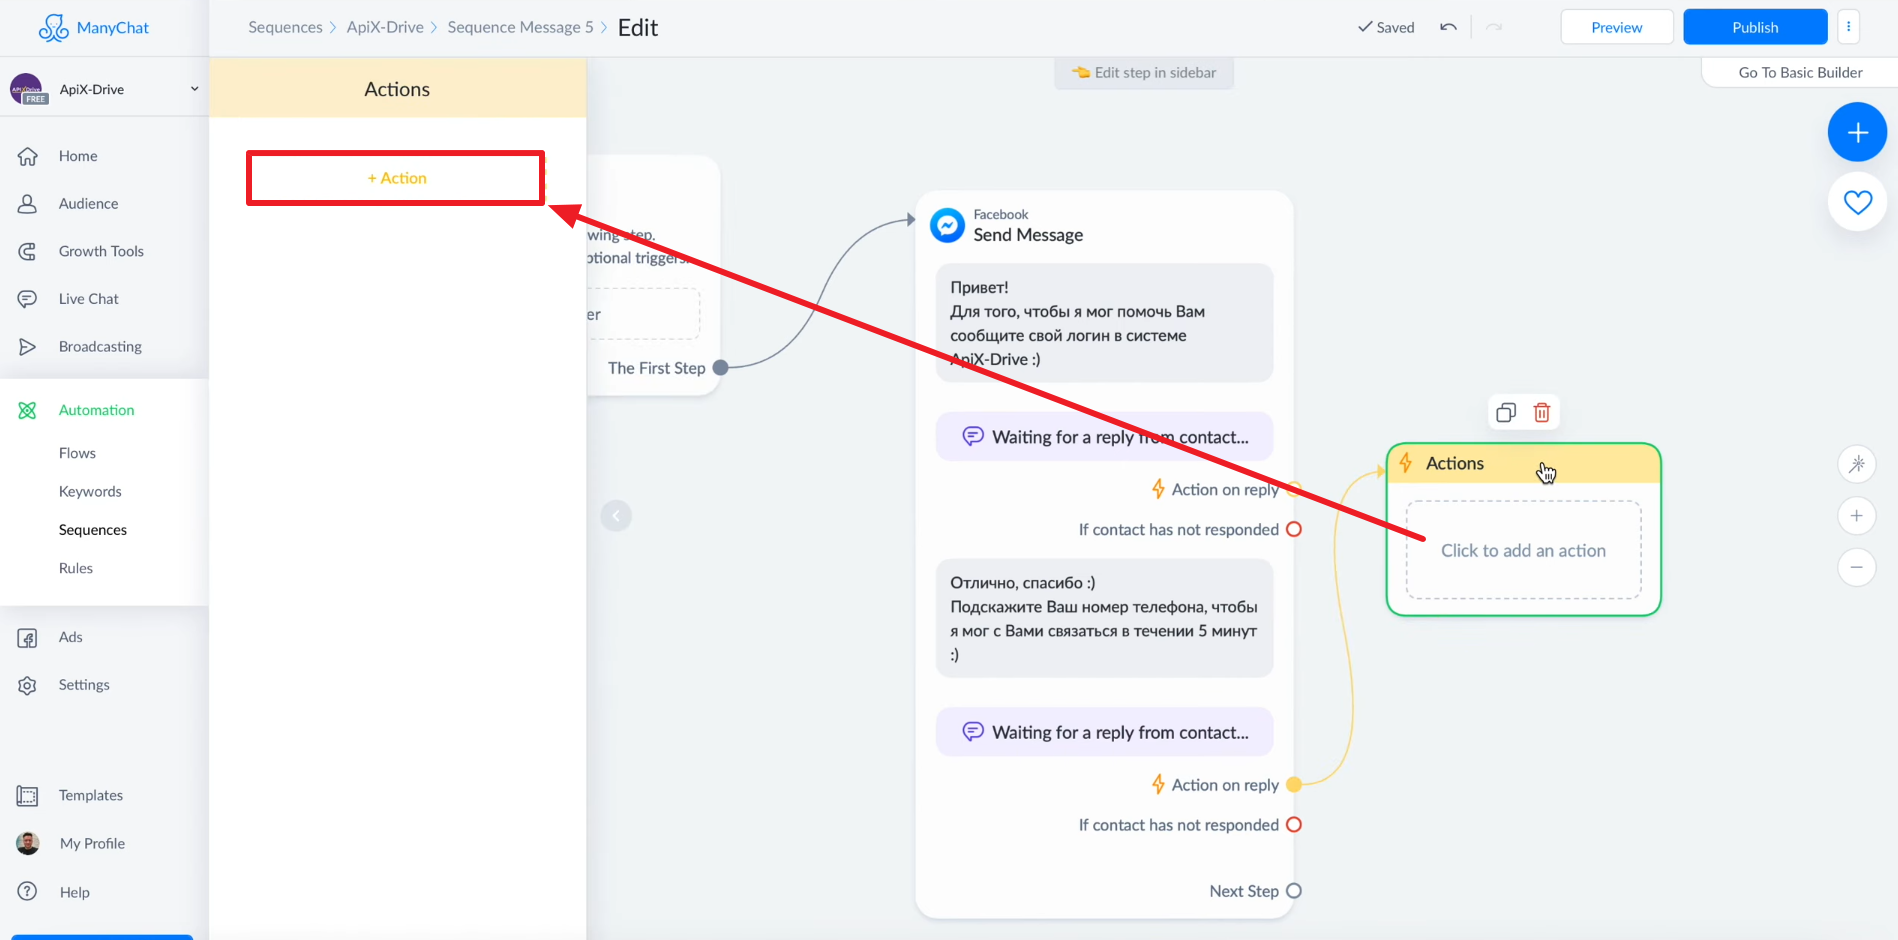Click the Publish button
The height and width of the screenshot is (940, 1898).
tap(1755, 27)
